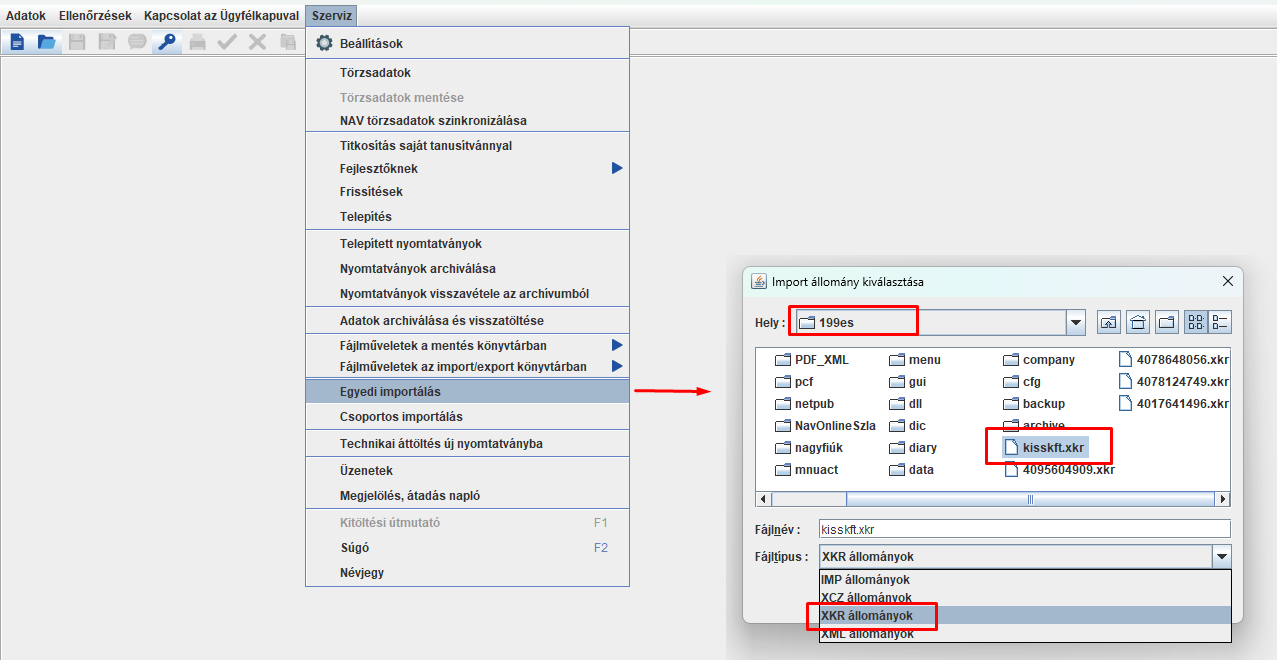The width and height of the screenshot is (1277, 660).
Task: Click the Home folder icon in dialog
Action: click(x=1138, y=322)
